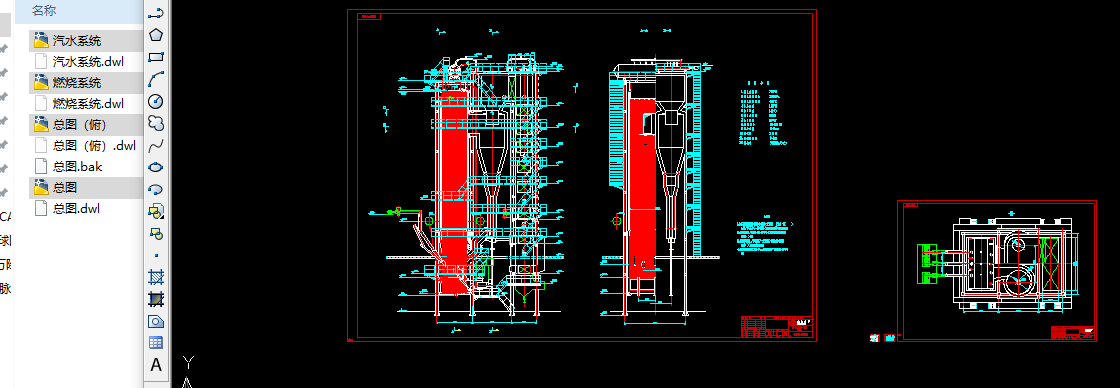Screen dimensions: 1120x388
Task: Select the 汽水系统.dwl file
Action: pyautogui.click(x=86, y=61)
